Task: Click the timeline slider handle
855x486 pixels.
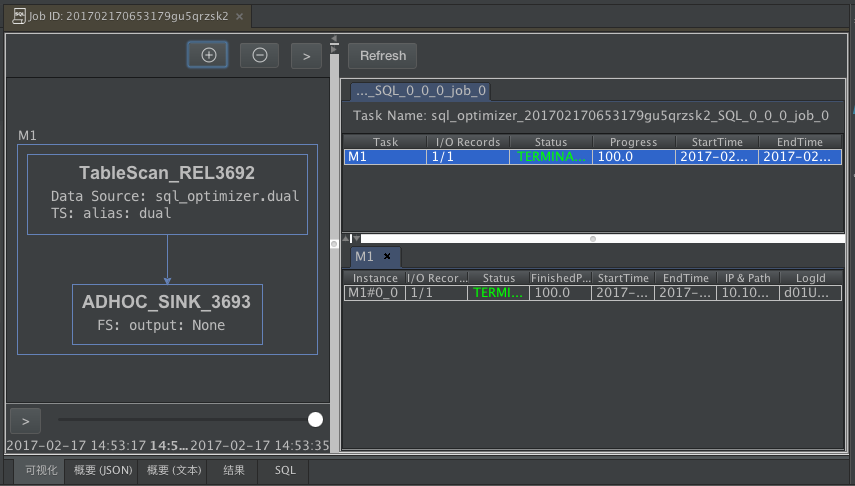Action: pyautogui.click(x=315, y=419)
